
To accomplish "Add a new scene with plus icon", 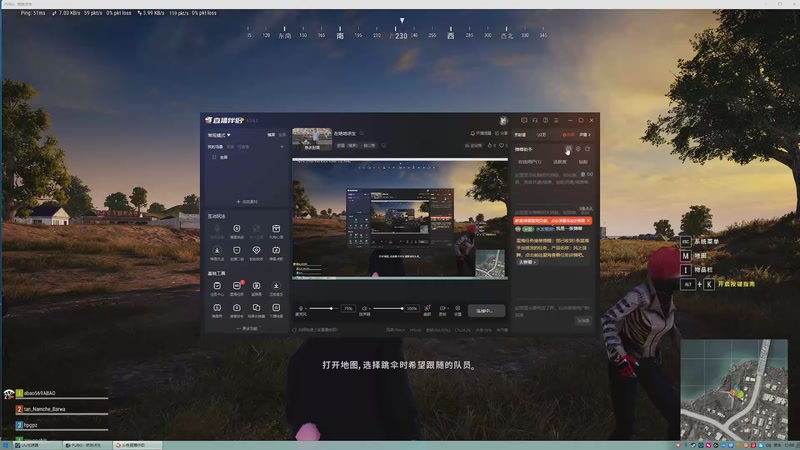I will (x=282, y=147).
